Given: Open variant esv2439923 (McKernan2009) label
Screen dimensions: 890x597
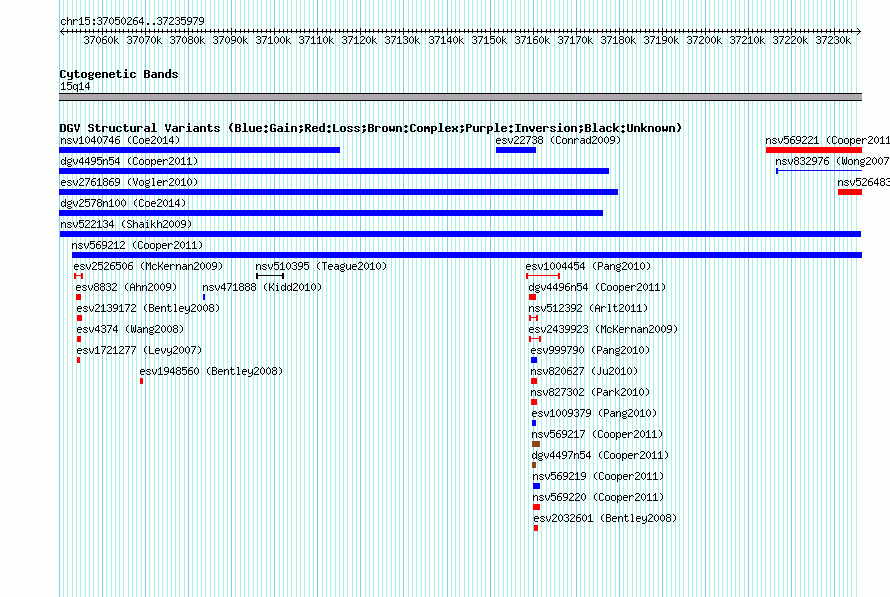Looking at the screenshot, I should pos(603,329).
